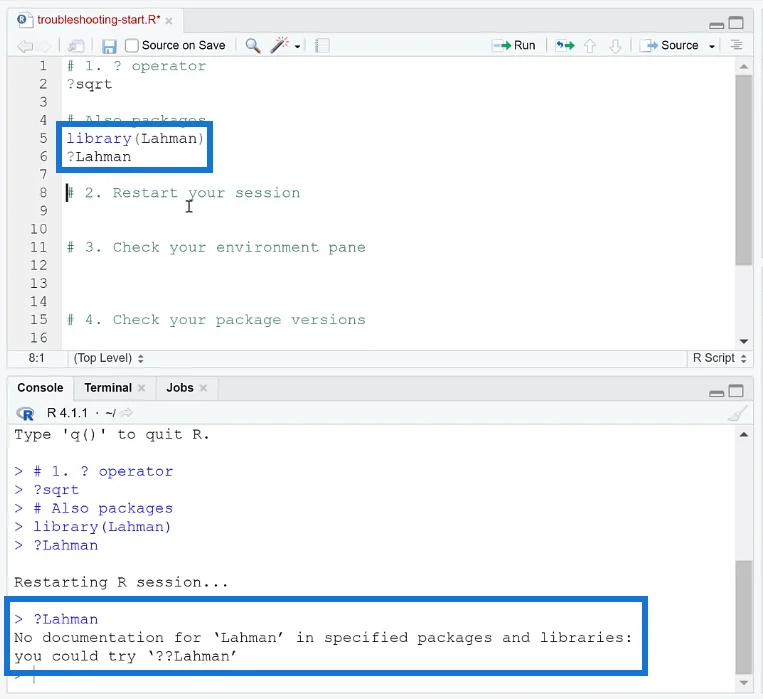Minimize the source editor pane
The width and height of the screenshot is (763, 699).
coord(717,24)
